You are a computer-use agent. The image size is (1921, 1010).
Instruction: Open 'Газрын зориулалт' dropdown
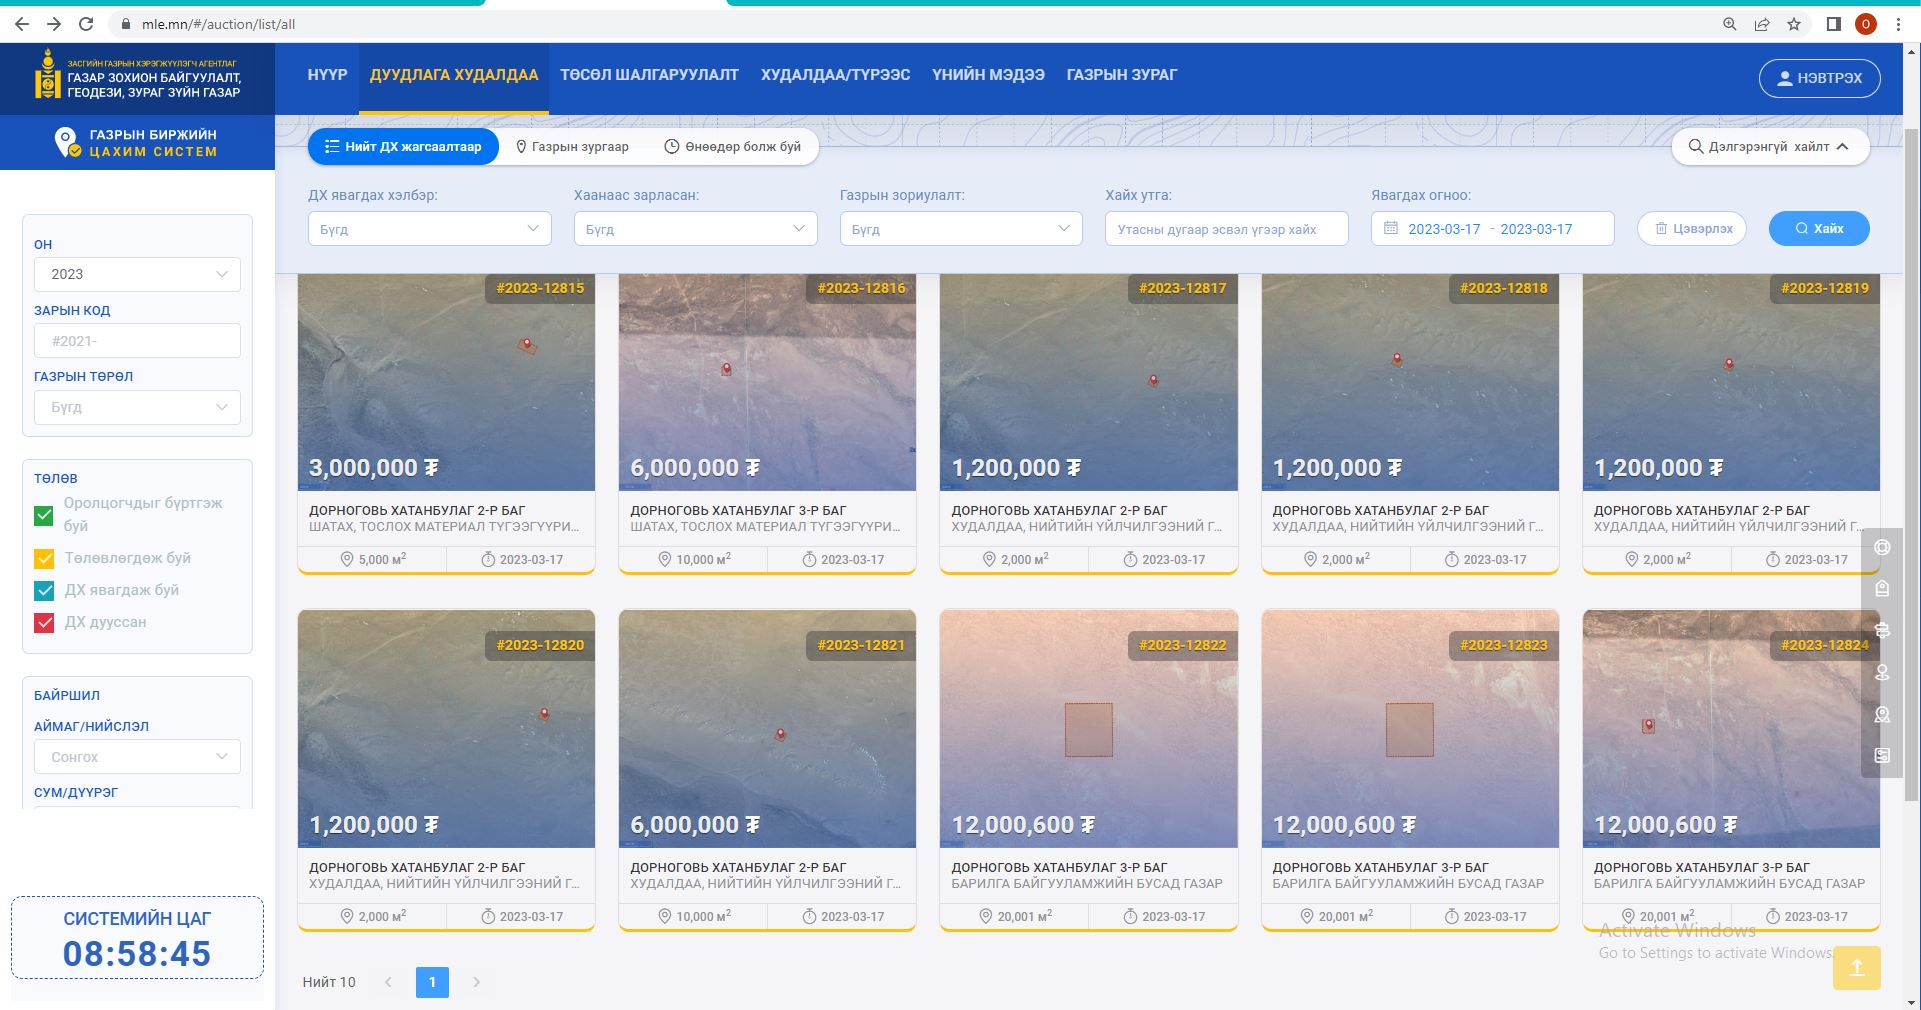click(x=961, y=229)
